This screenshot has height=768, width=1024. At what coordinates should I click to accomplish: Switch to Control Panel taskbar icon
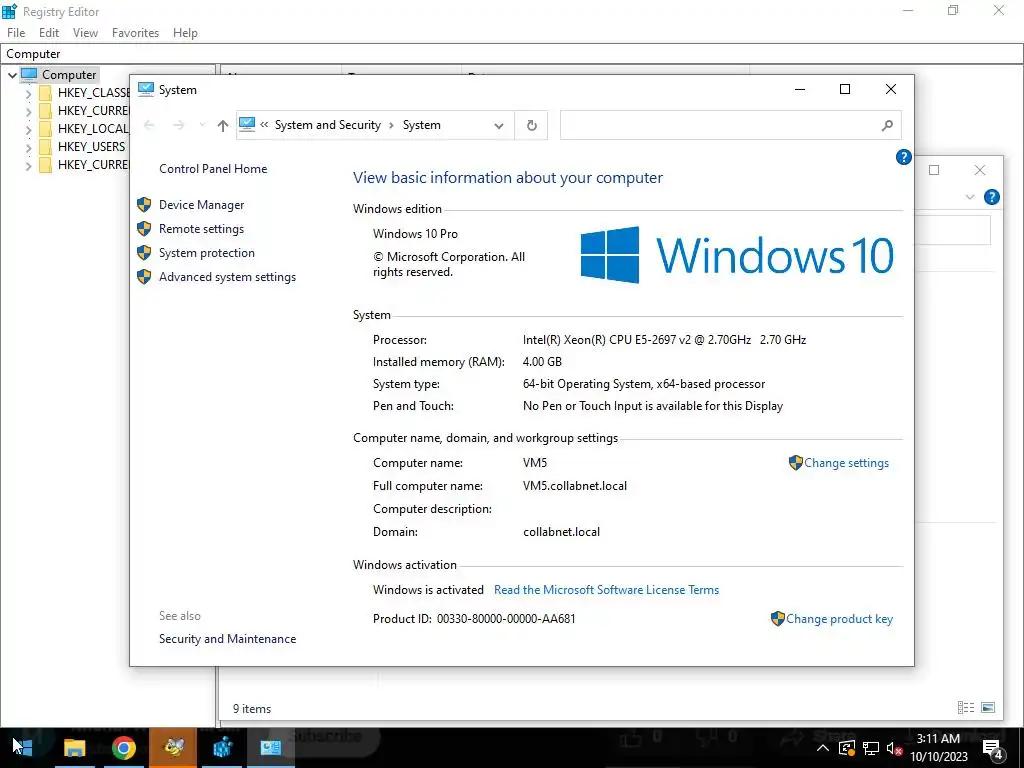271,747
